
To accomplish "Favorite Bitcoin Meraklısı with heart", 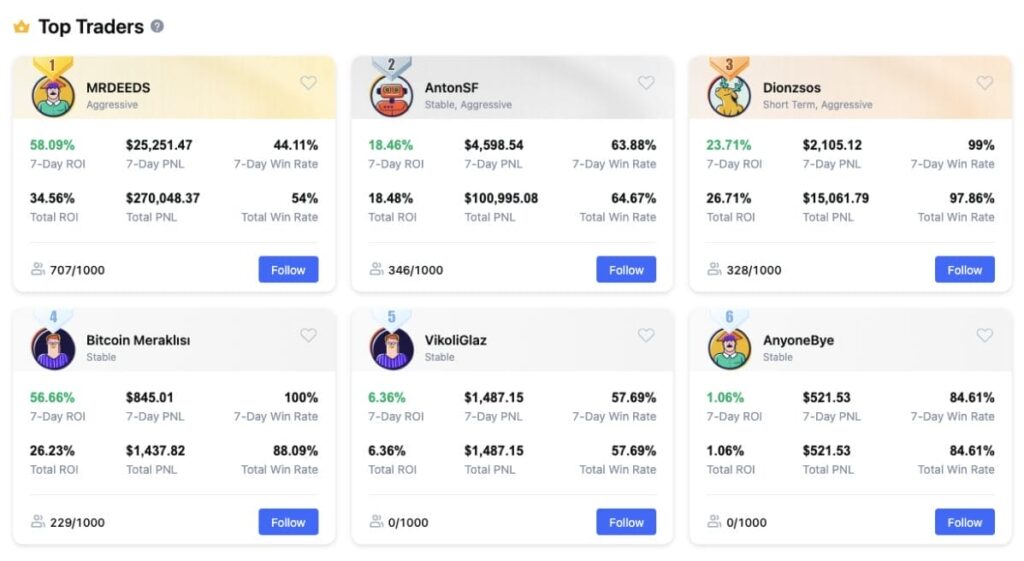I will coord(308,335).
